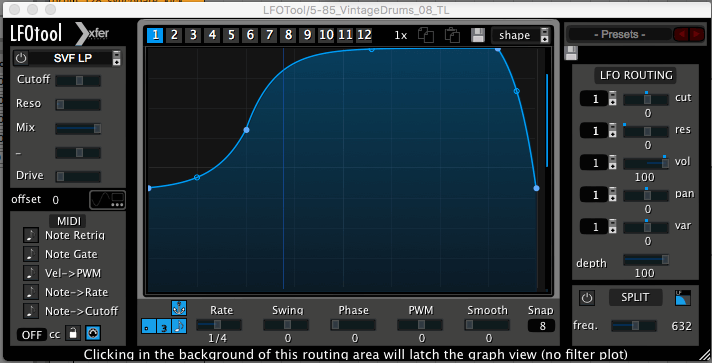This screenshot has width=712, height=363.
Task: Click the xfer logo
Action: click(x=93, y=34)
